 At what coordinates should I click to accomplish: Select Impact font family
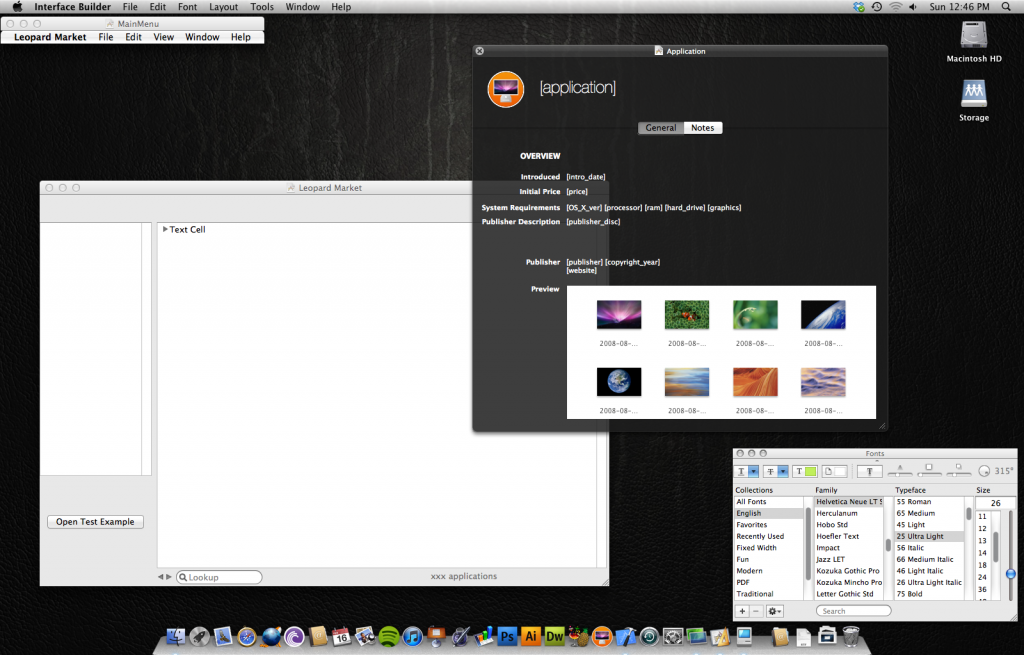point(848,548)
